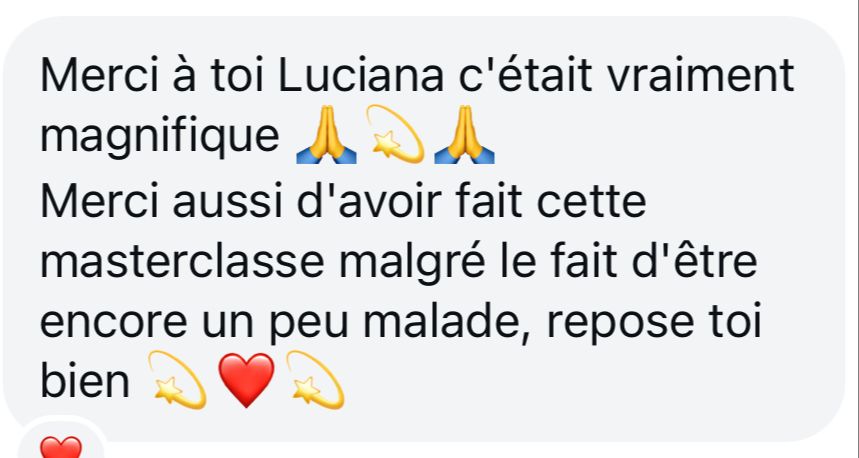Screen dimensions: 859x458
Task: Click the dizzy star emoji between praying hands
Action: (395, 134)
